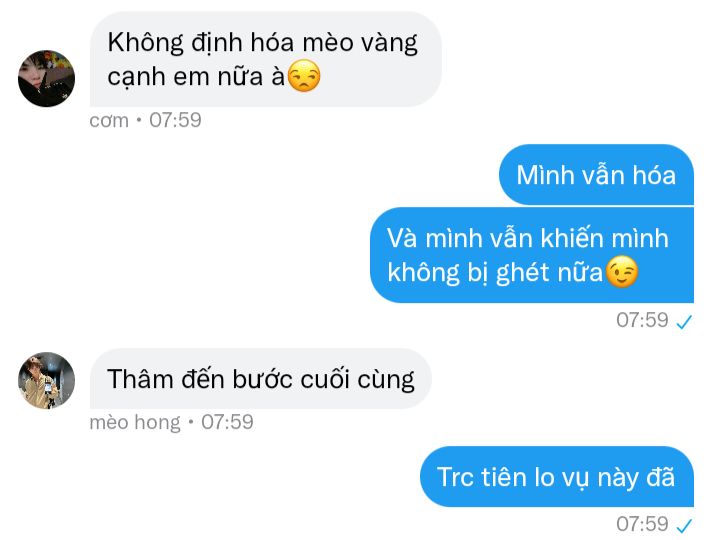Click the word 'Trc' in bottom bubble
The height and width of the screenshot is (540, 720).
click(x=456, y=477)
